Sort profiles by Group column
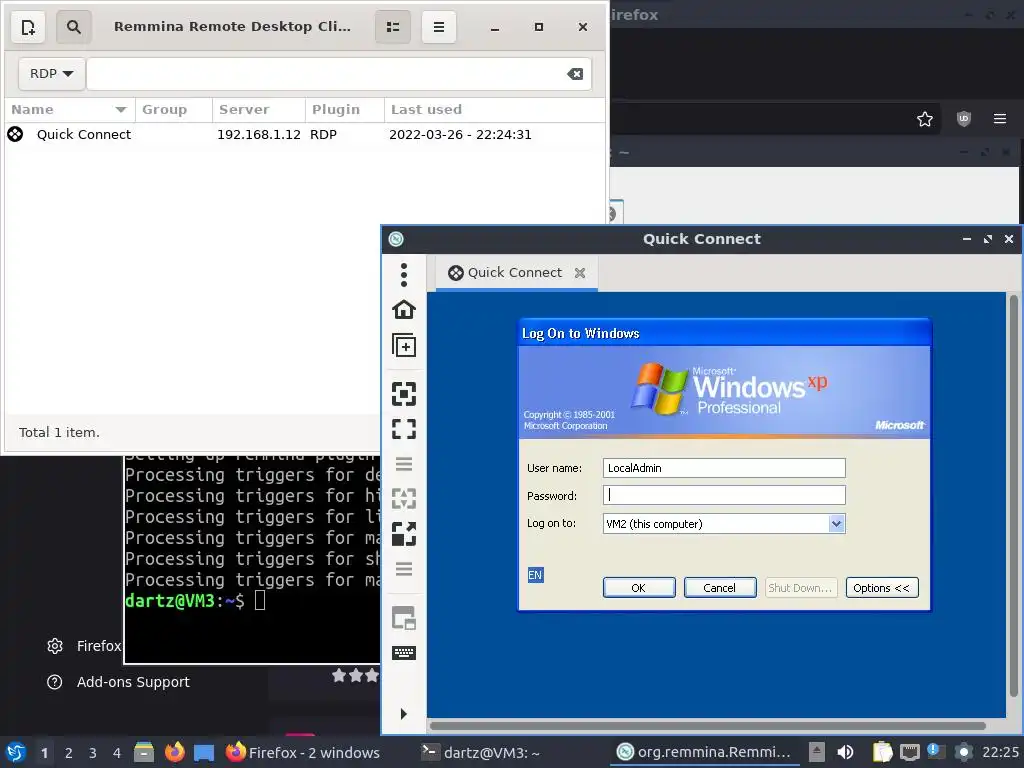The image size is (1024, 768). tap(174, 110)
